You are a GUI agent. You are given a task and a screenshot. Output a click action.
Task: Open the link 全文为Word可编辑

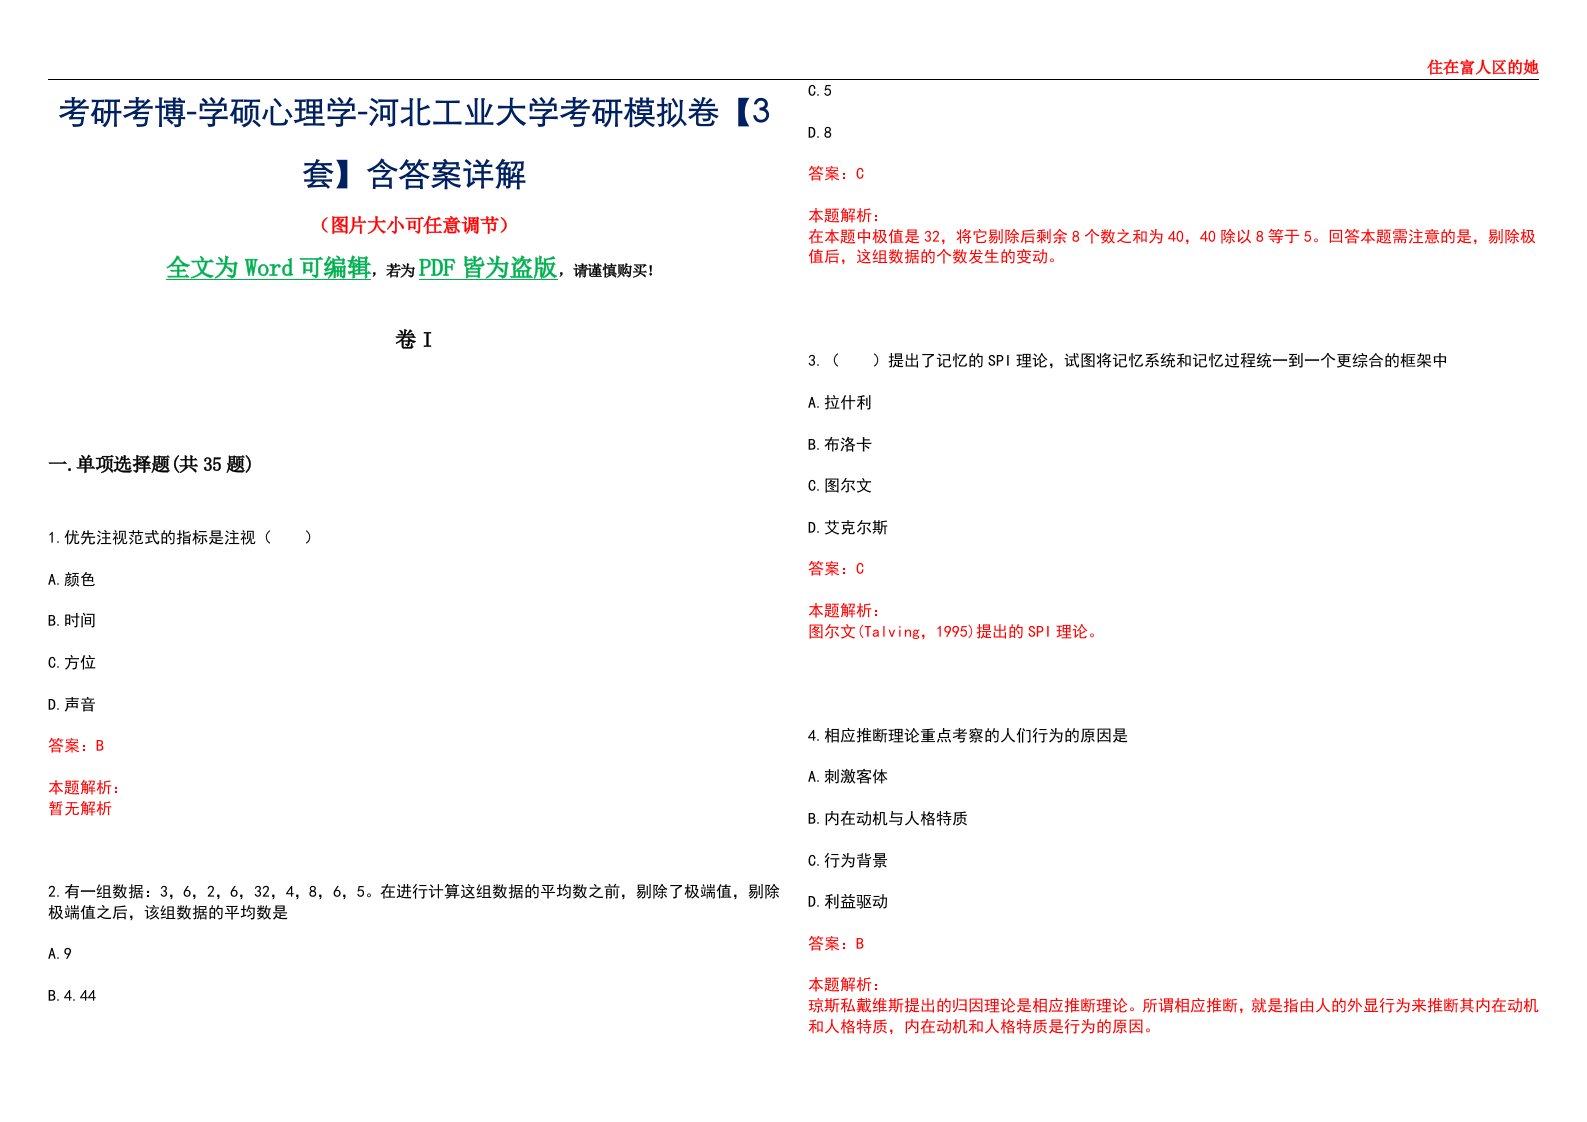click(x=268, y=268)
